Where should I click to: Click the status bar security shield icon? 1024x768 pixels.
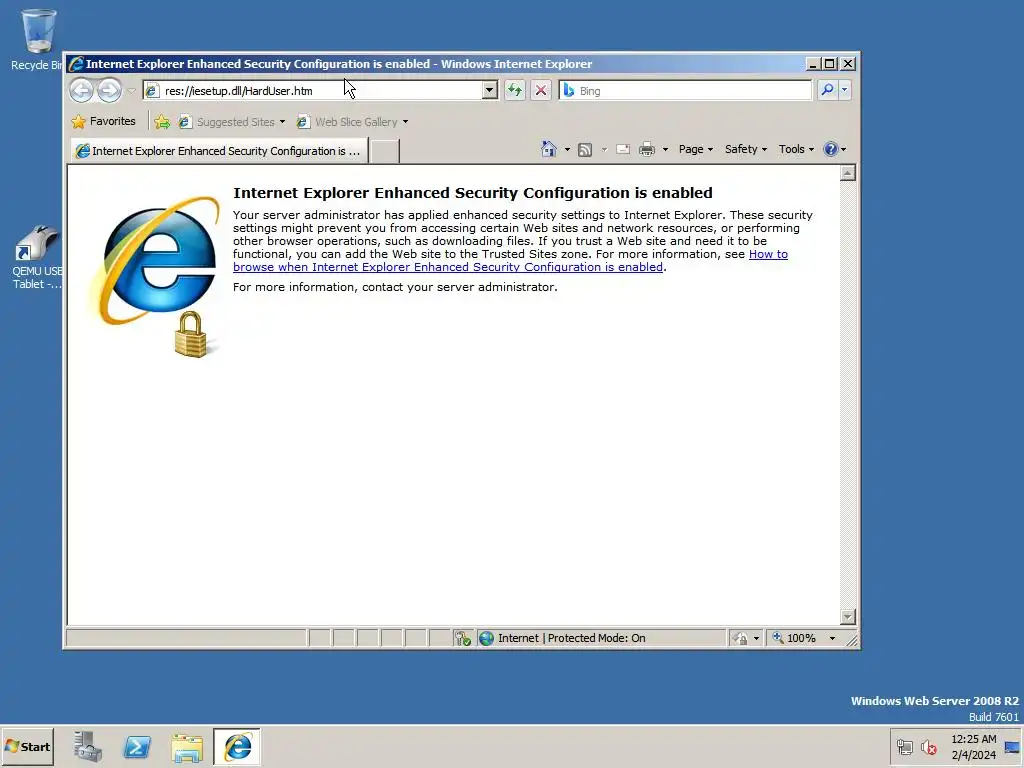coord(463,638)
